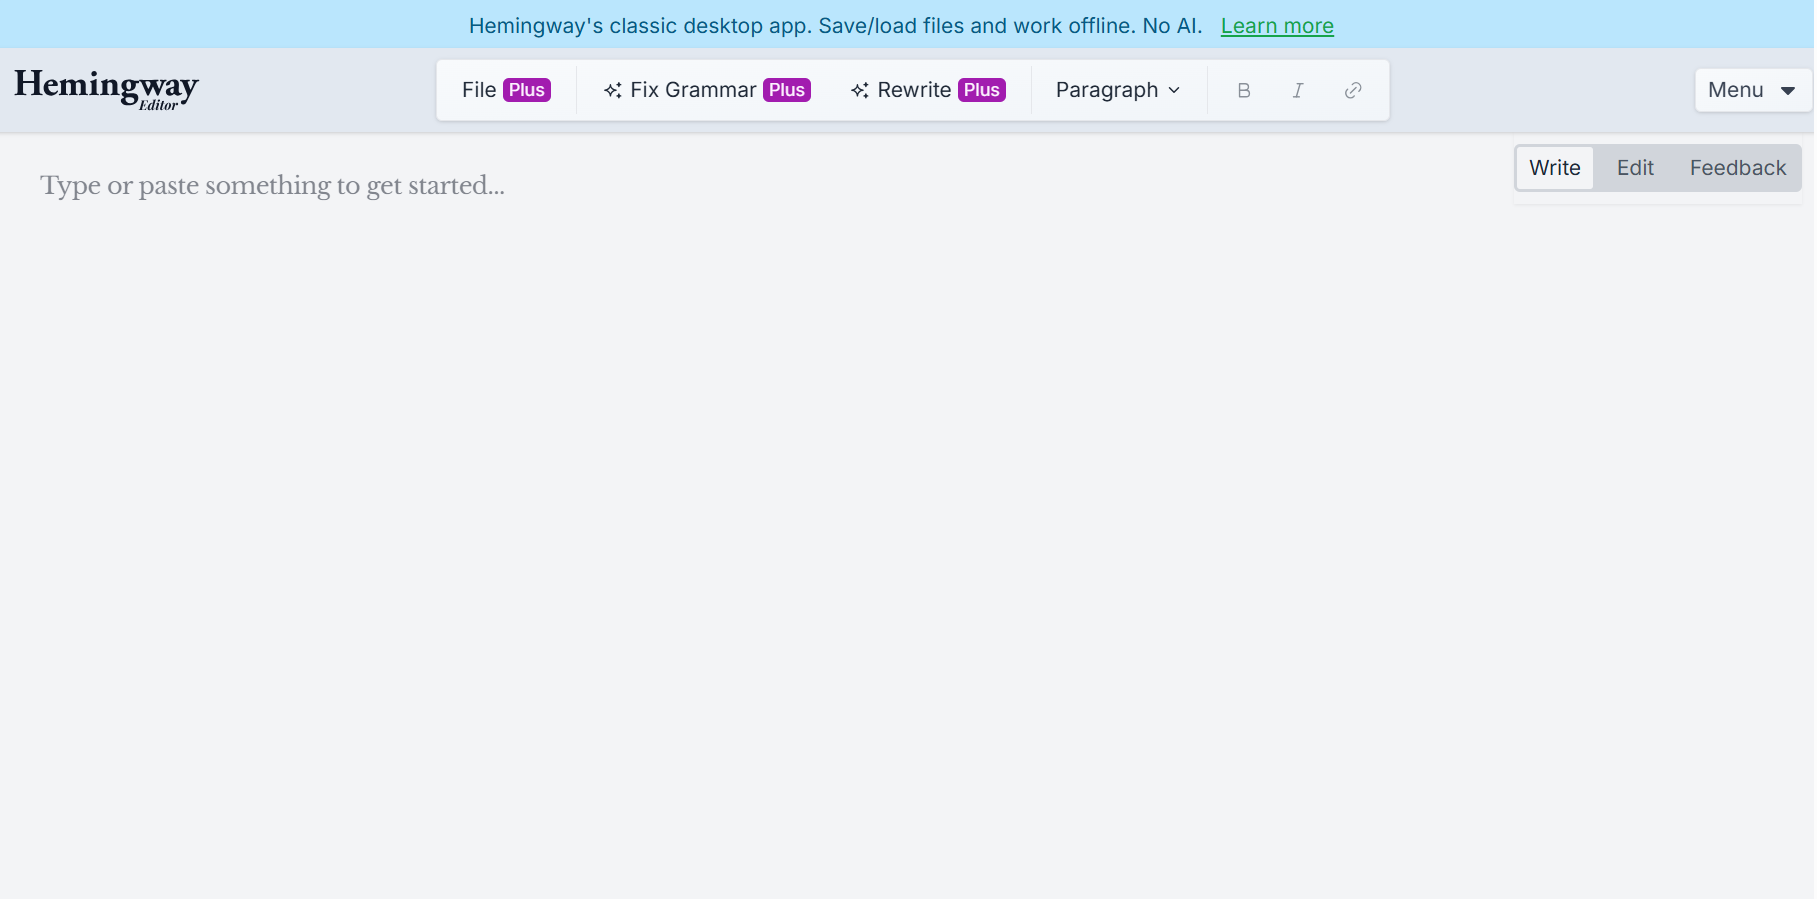Click the Fix Grammar Plus button

(707, 90)
